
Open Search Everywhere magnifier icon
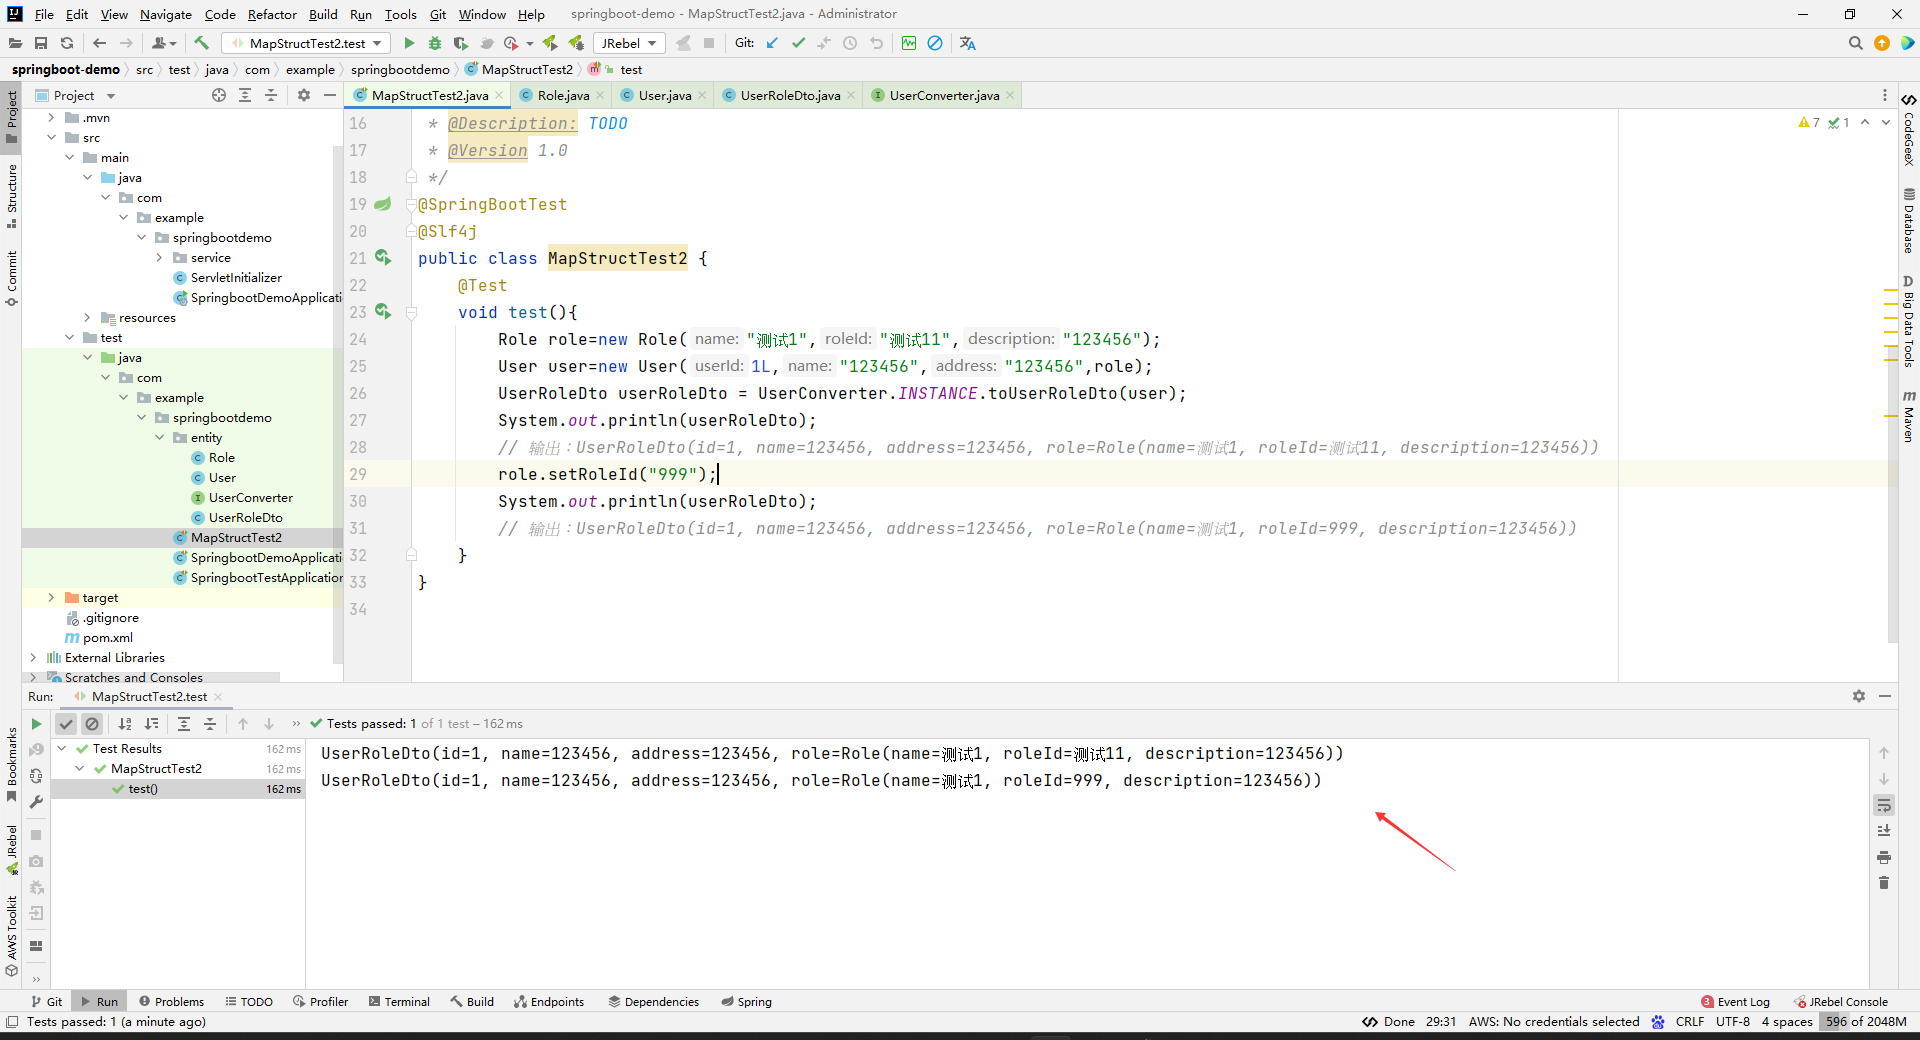coord(1856,43)
